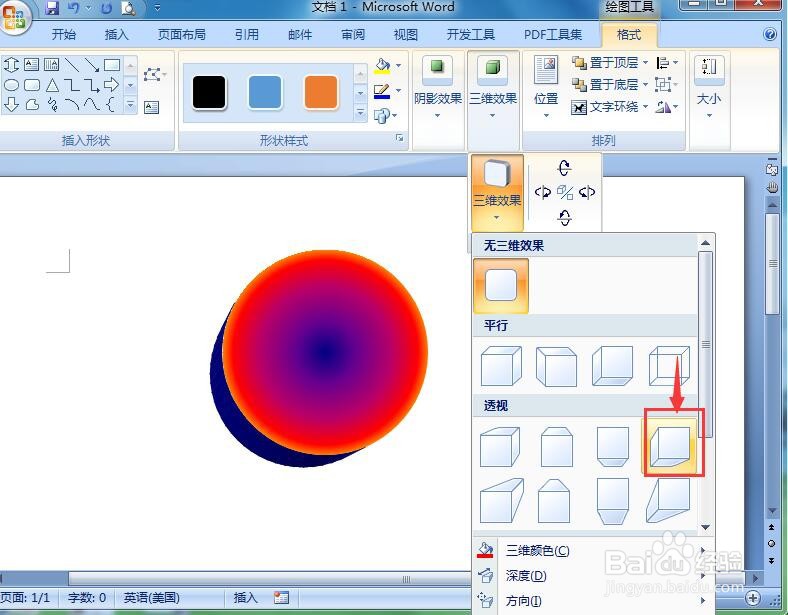Open the rotate objects dropdown
Image resolution: width=788 pixels, height=615 pixels.
coord(667,107)
